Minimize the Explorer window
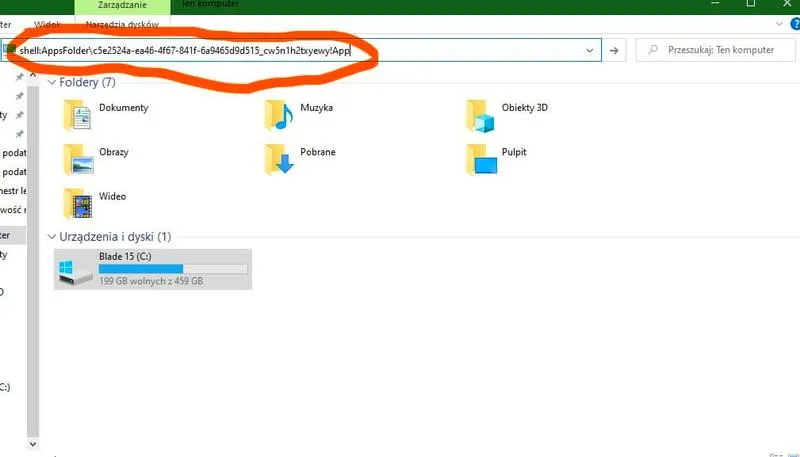The width and height of the screenshot is (800, 457). [715, 3]
